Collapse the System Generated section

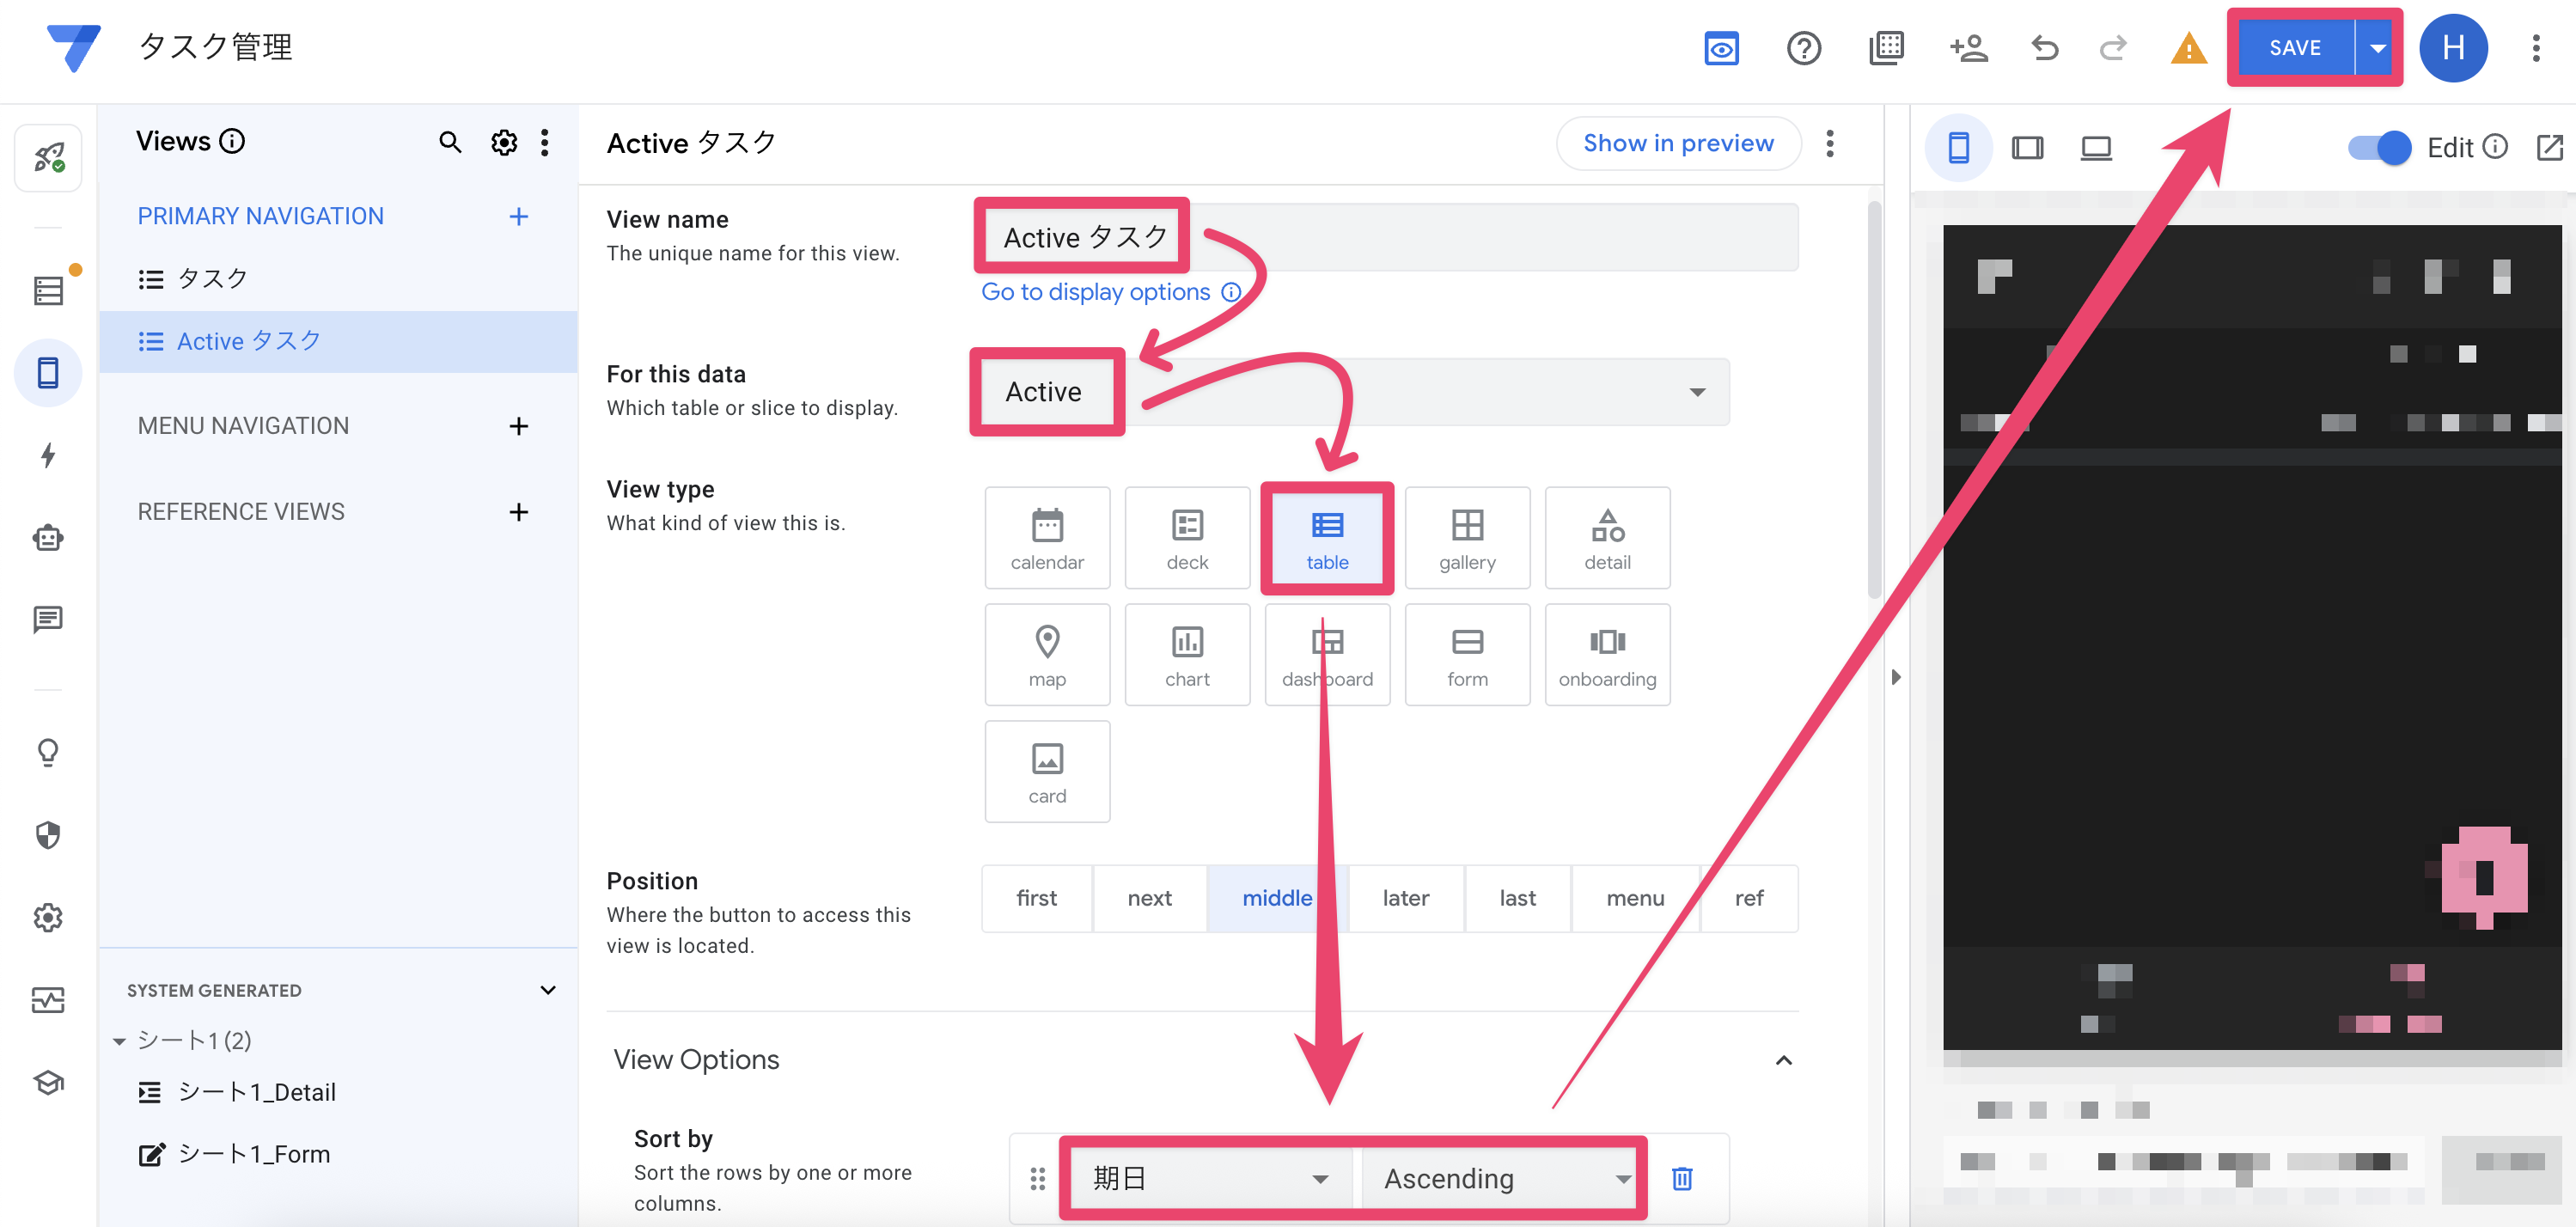coord(548,990)
